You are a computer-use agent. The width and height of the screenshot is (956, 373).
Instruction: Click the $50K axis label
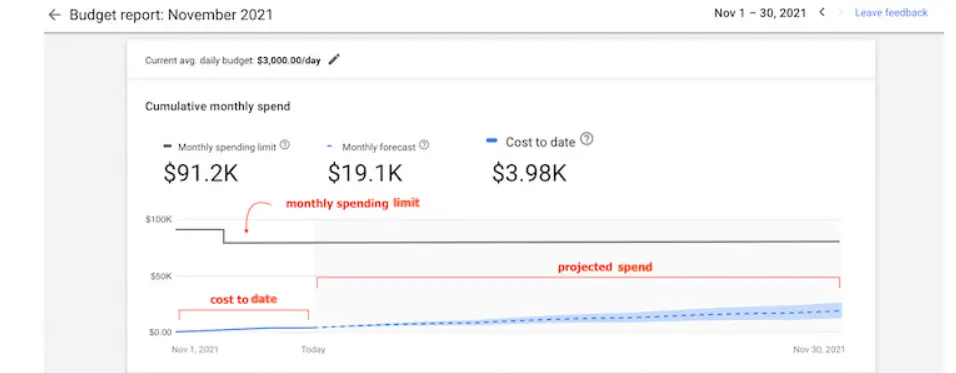161,276
